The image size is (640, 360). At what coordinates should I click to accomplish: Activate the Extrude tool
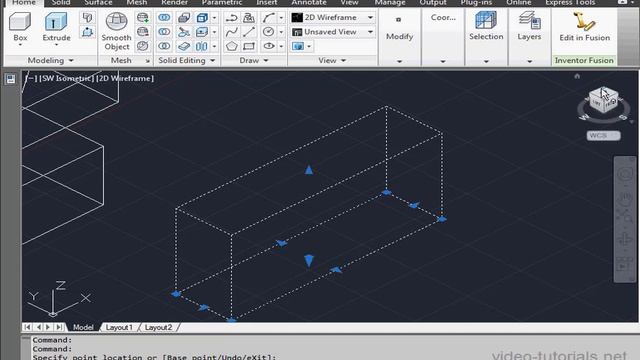pos(56,26)
